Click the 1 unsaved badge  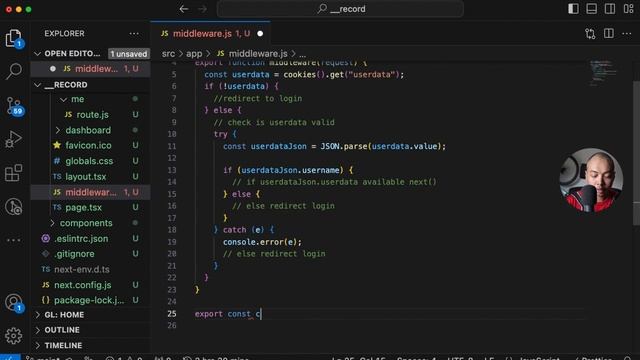pos(129,54)
